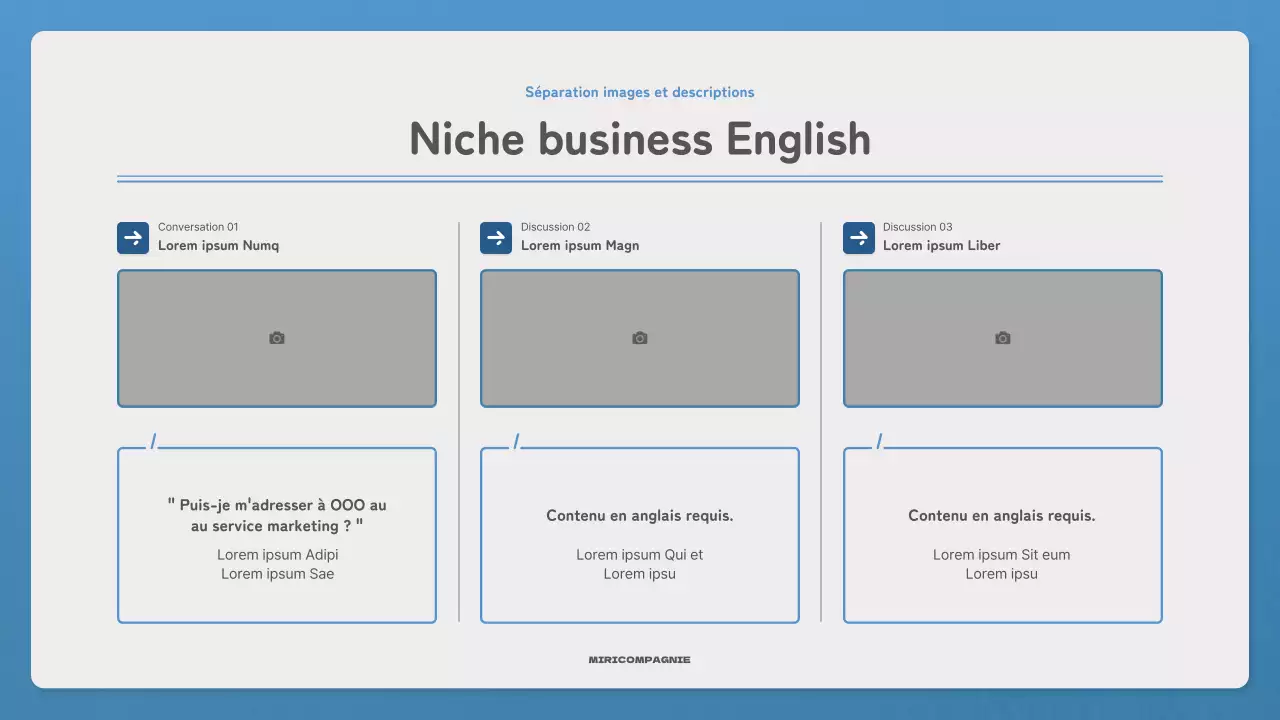Select the title 'Niche business English'

click(640, 138)
